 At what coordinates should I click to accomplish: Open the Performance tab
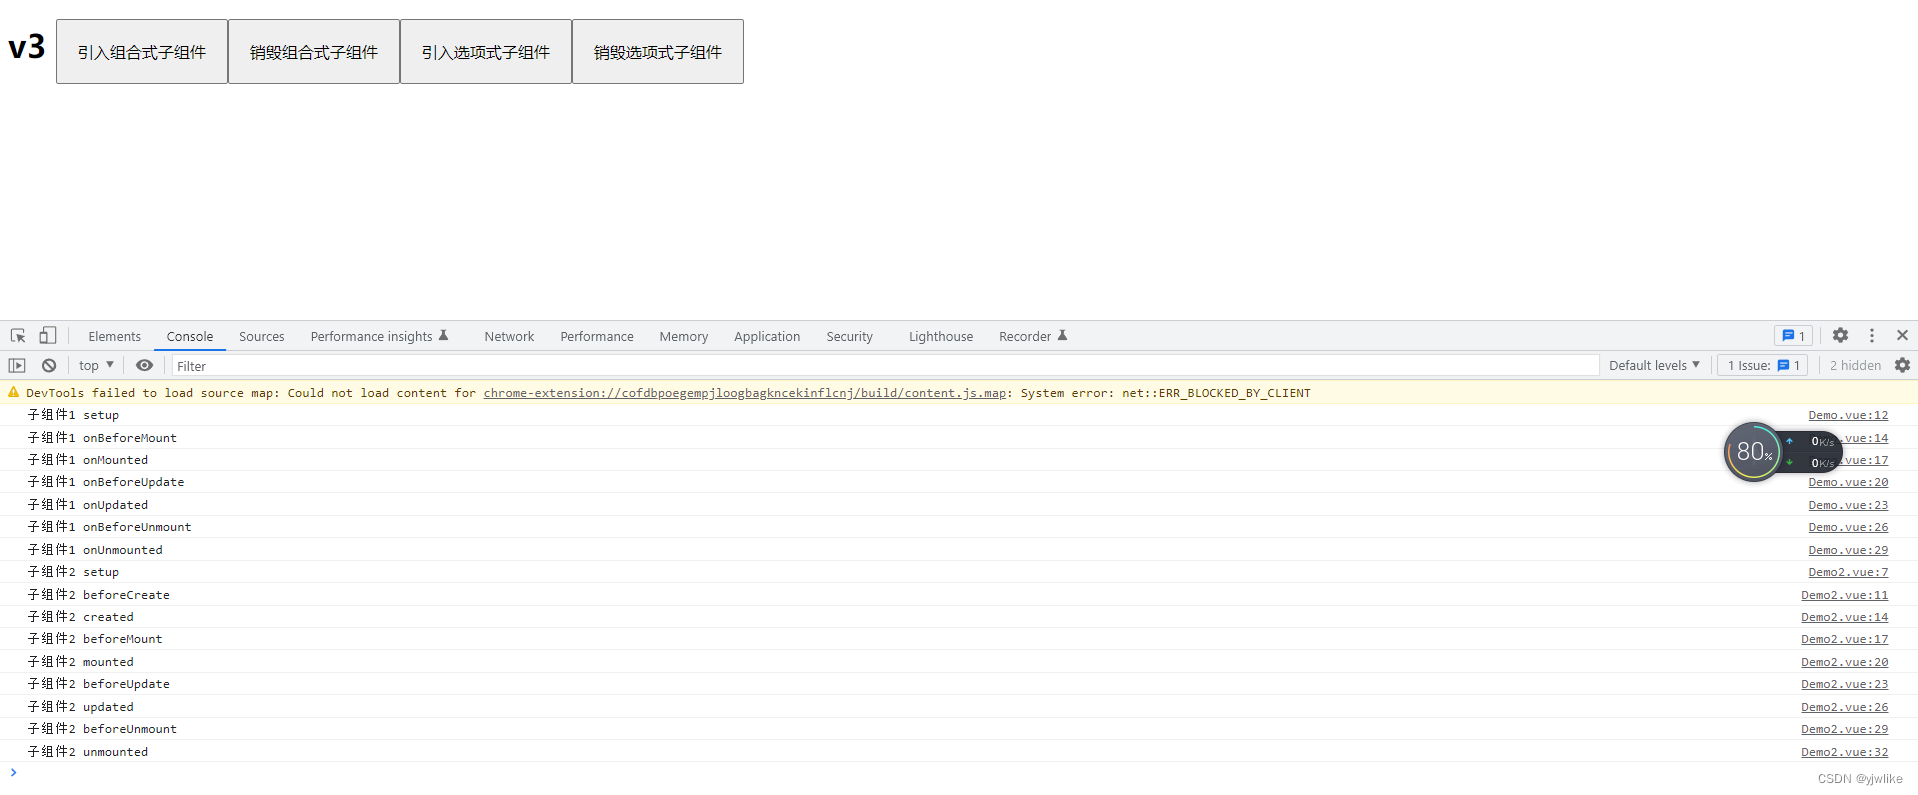pos(597,337)
